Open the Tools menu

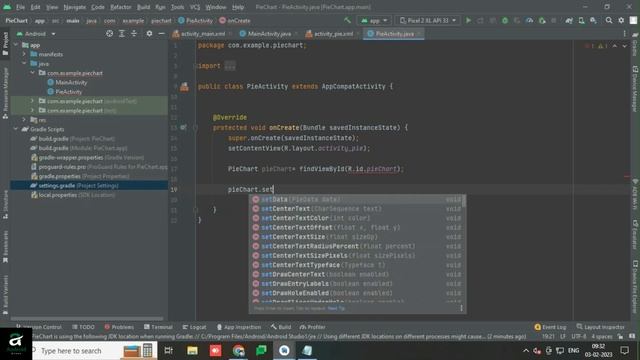pos(177,7)
